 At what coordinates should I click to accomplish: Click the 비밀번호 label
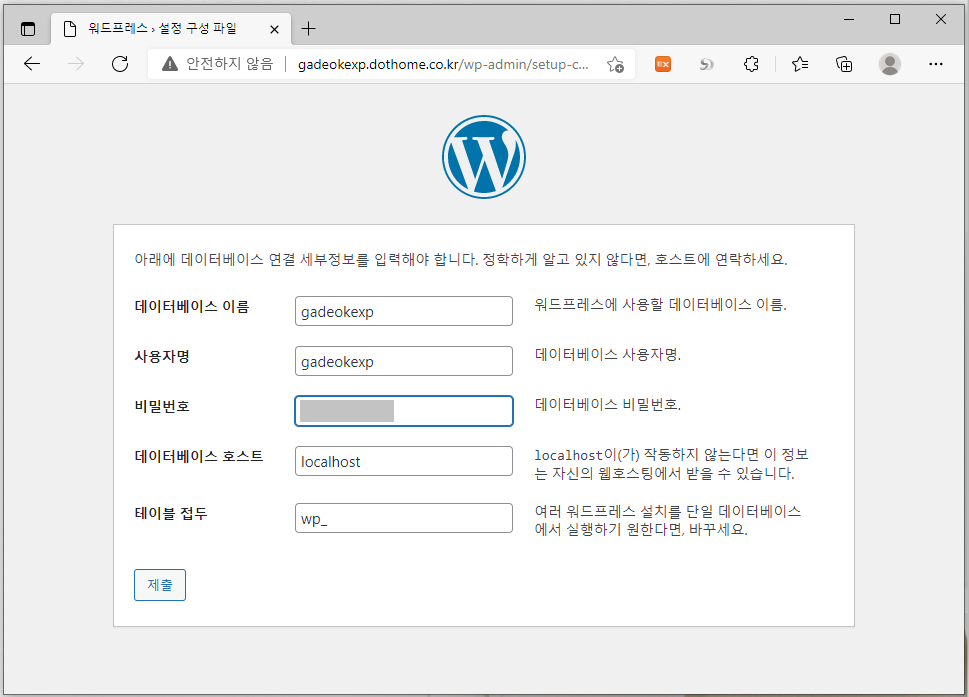162,407
